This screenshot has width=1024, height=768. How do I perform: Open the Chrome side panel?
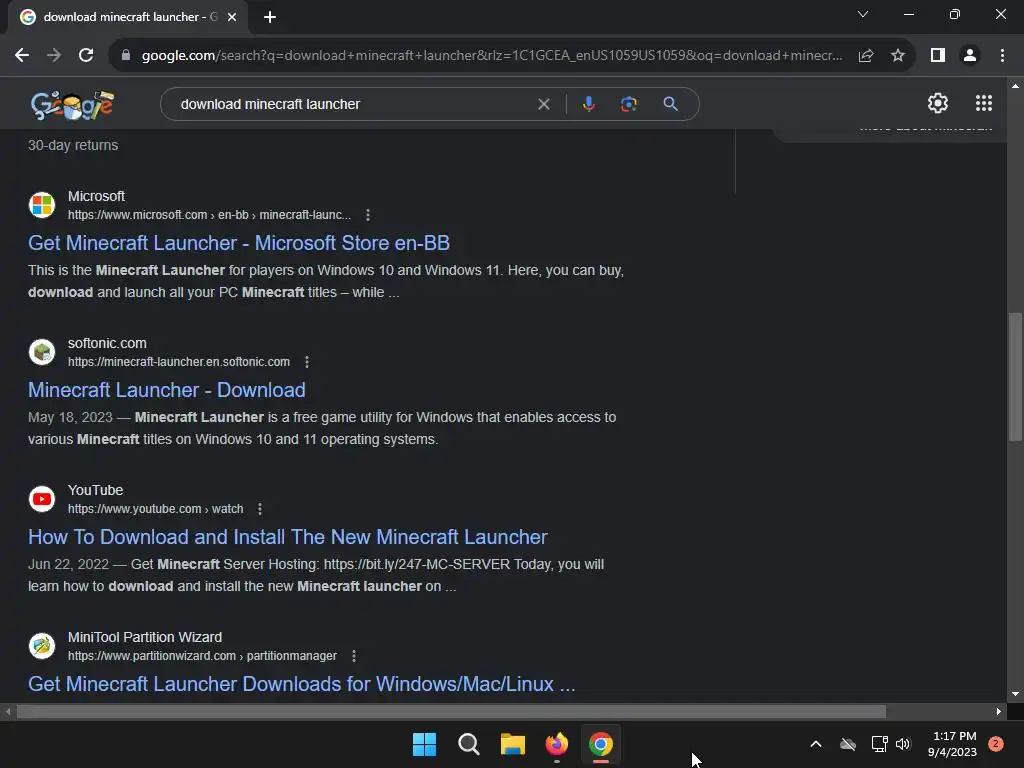click(938, 56)
